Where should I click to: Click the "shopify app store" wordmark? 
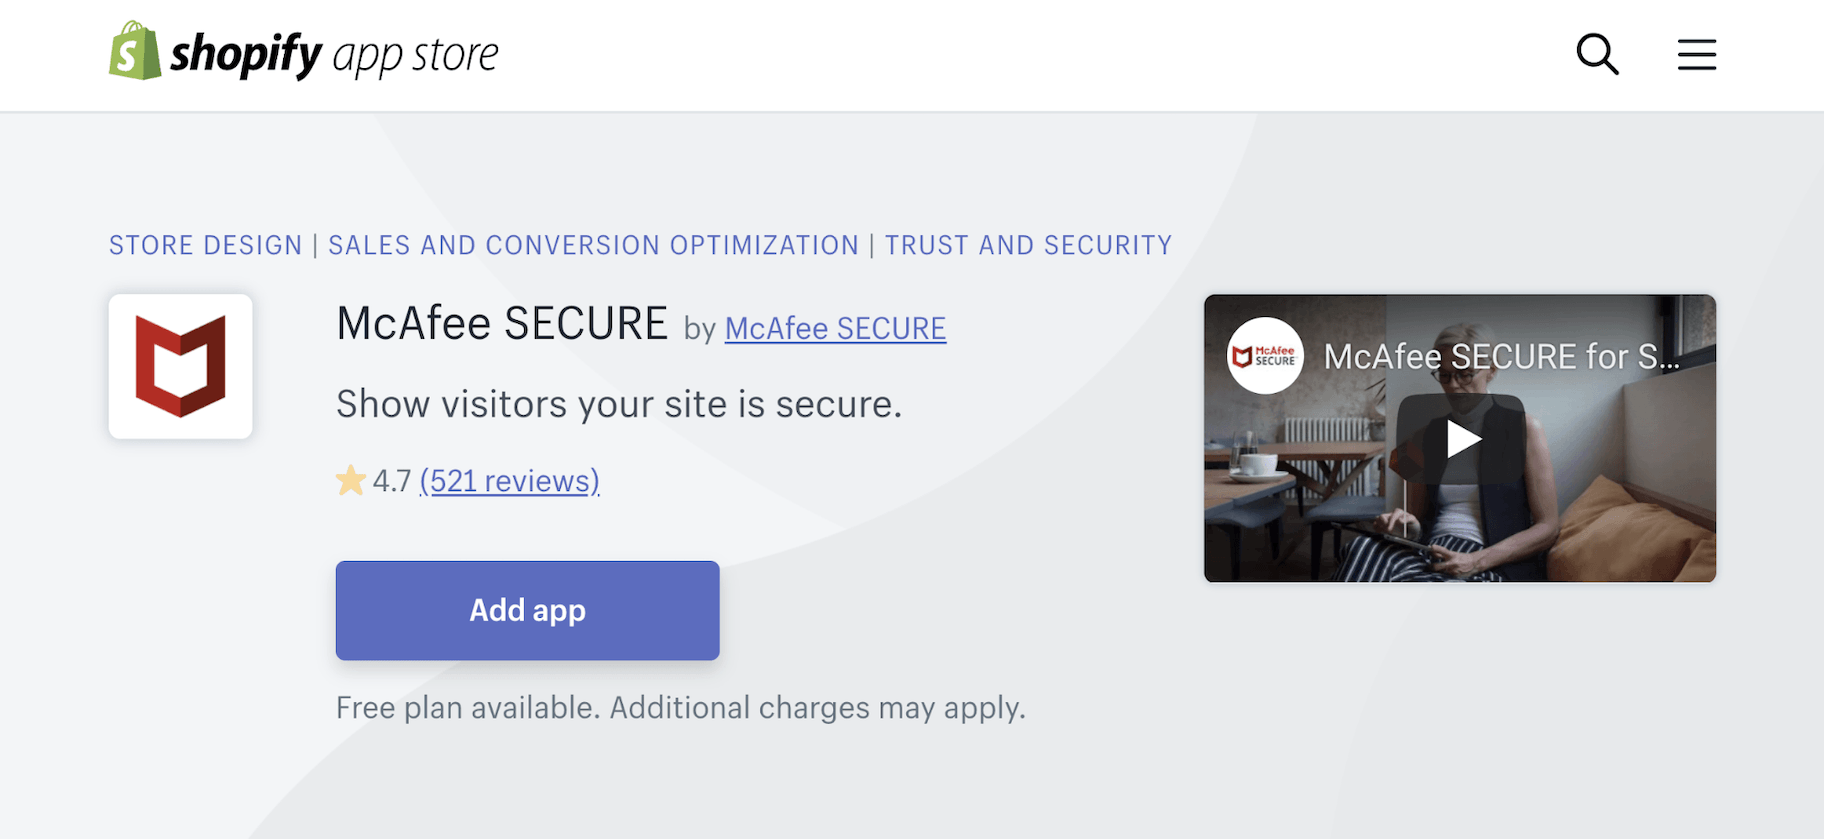click(334, 54)
